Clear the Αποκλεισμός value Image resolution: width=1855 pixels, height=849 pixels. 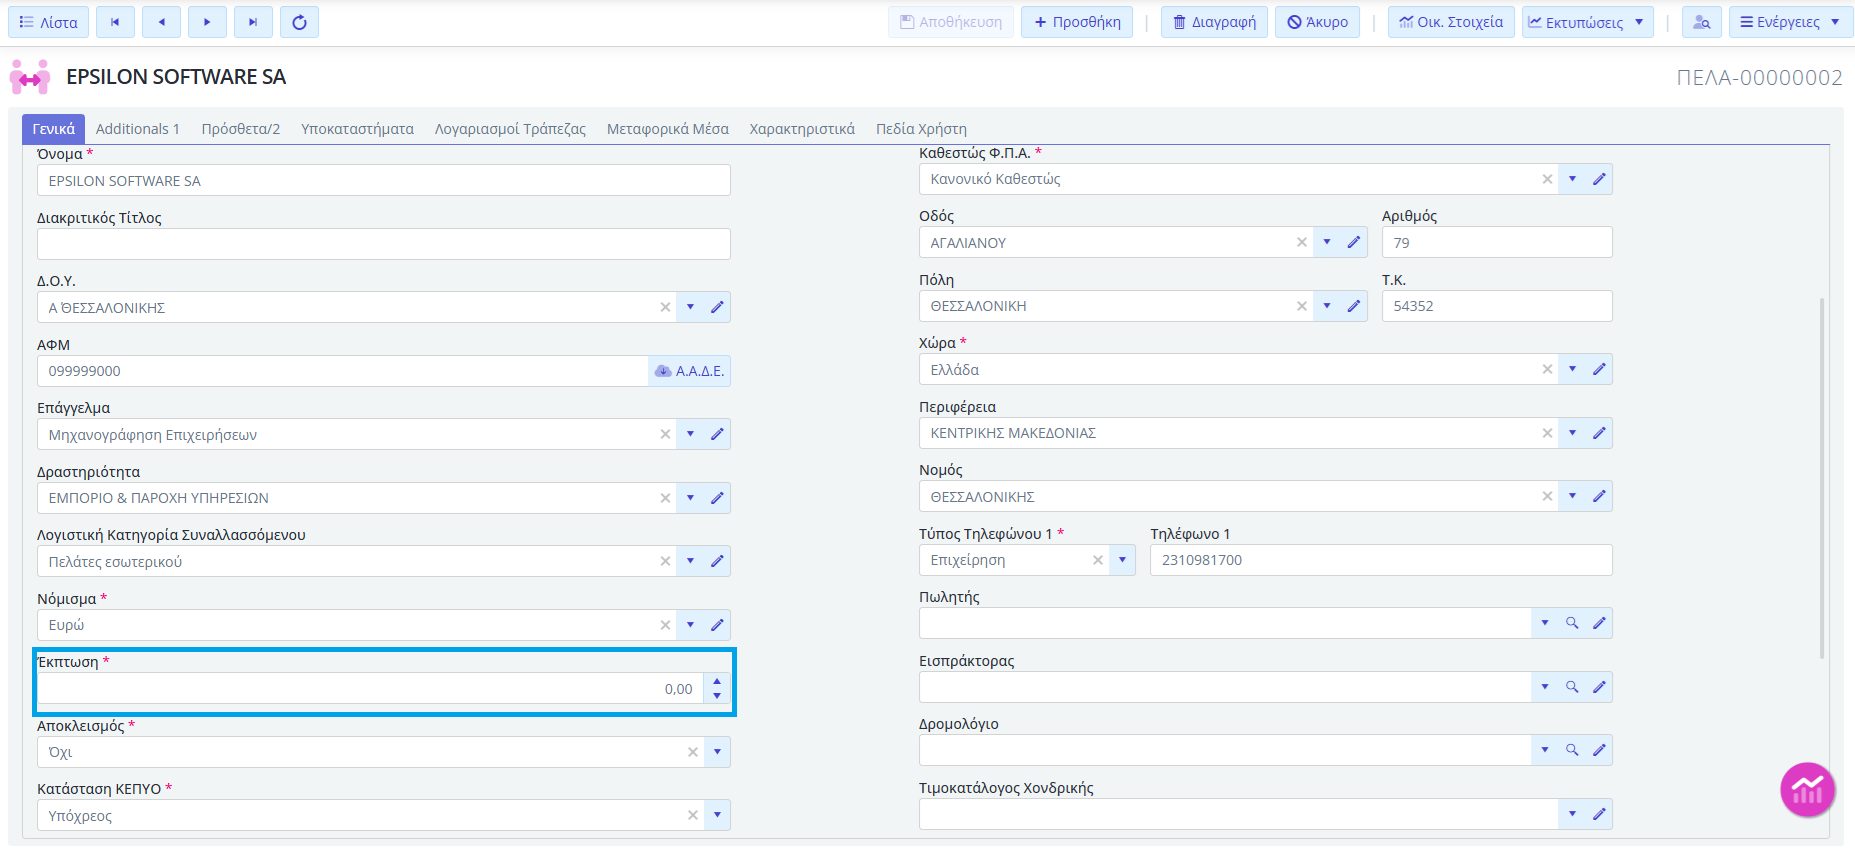[693, 752]
